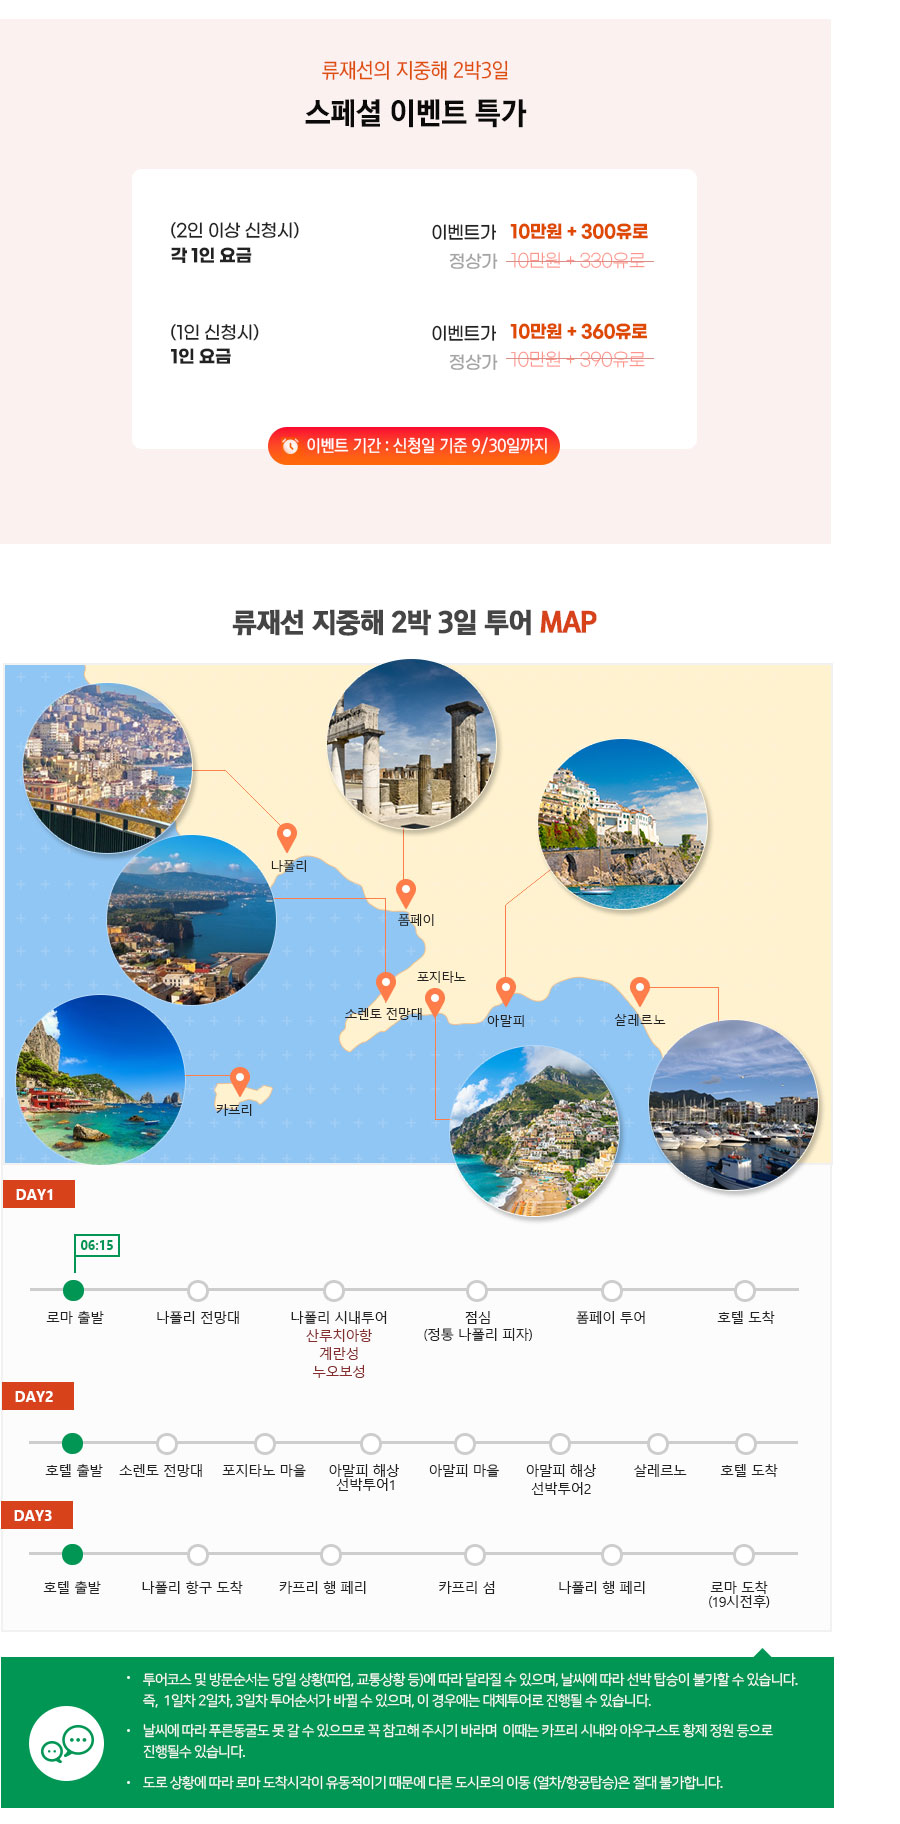Select the 포지타노 map pin
Image resolution: width=900 pixels, height=1824 pixels.
click(x=435, y=1001)
